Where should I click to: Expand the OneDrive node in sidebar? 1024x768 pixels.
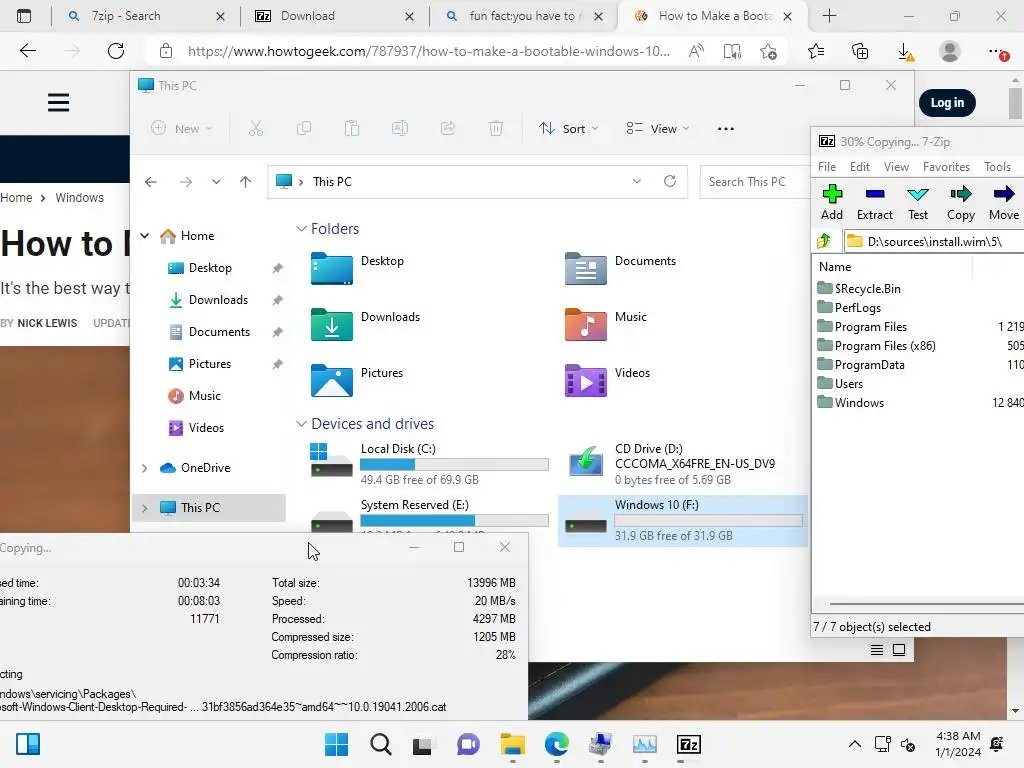point(145,468)
